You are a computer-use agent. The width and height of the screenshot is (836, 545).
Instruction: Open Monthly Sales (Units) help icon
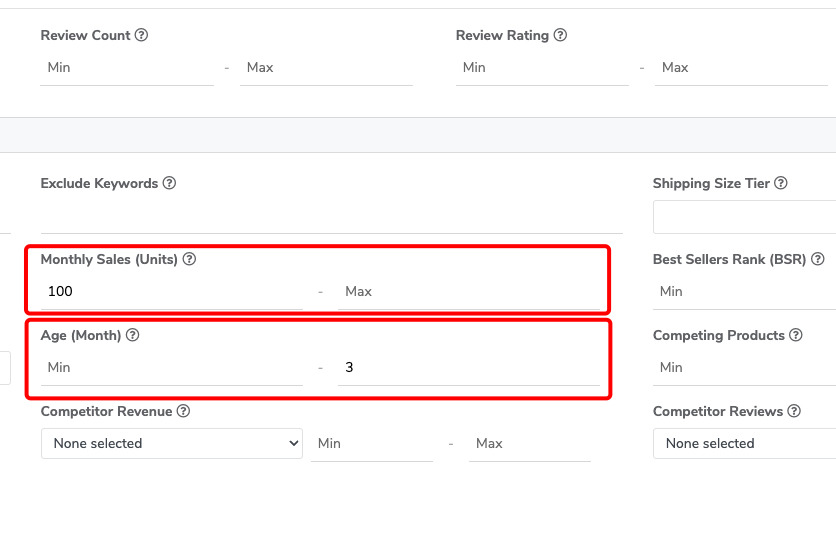(189, 259)
